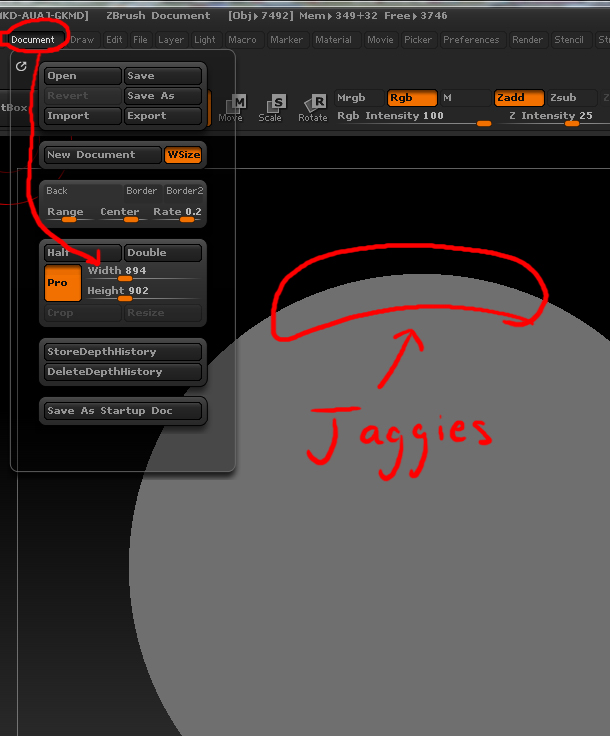Click the Center slider
Image resolution: width=610 pixels, height=736 pixels.
pyautogui.click(x=122, y=214)
